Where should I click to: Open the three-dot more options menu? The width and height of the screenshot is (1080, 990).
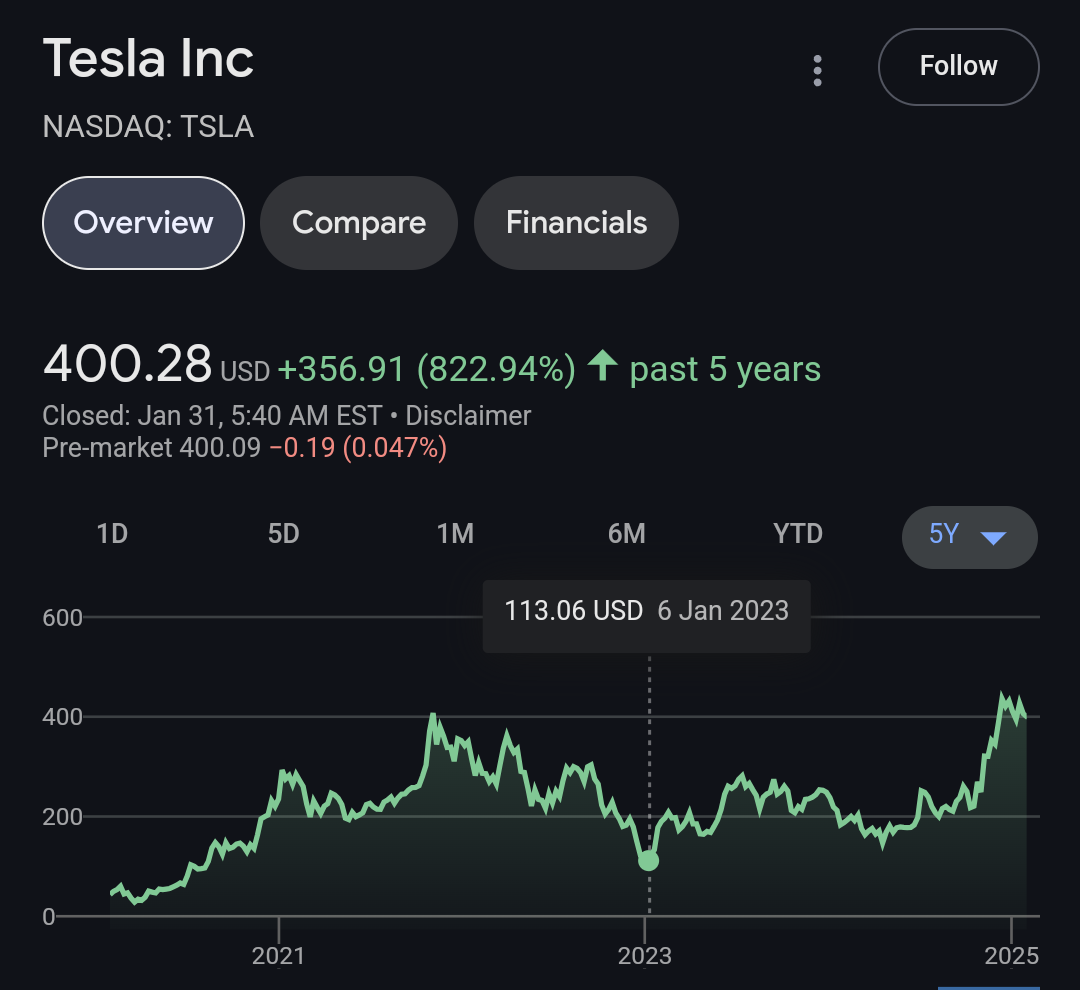coord(818,70)
